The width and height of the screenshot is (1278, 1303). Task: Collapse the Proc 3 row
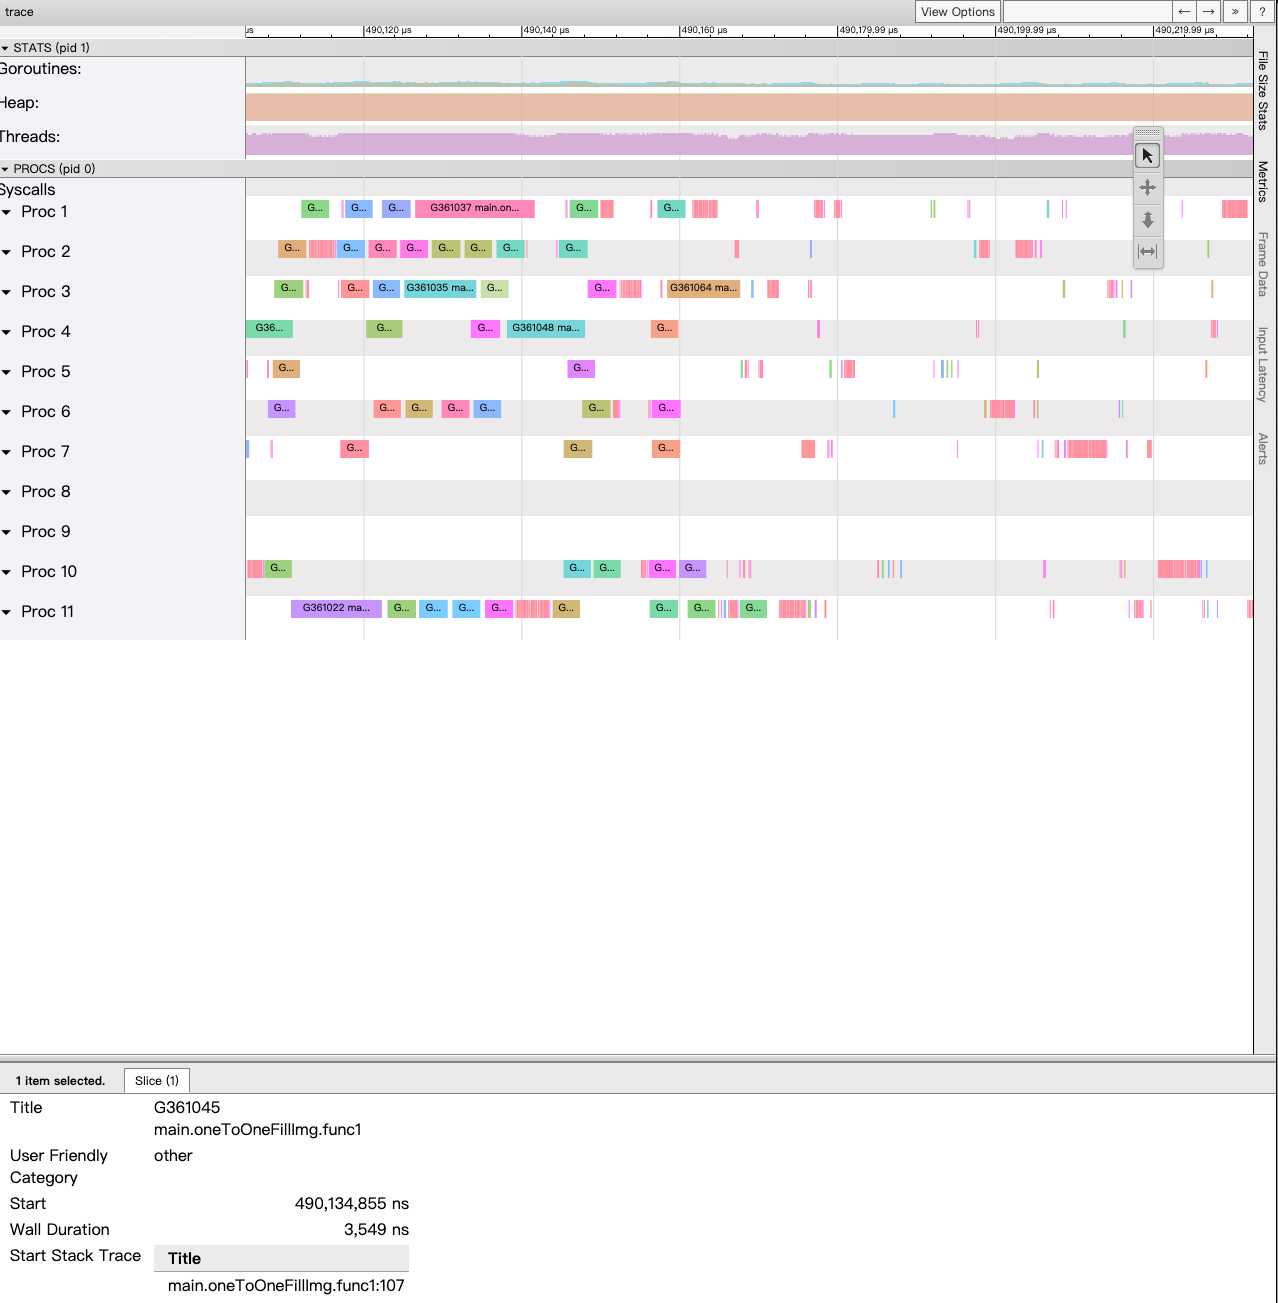pos(7,292)
